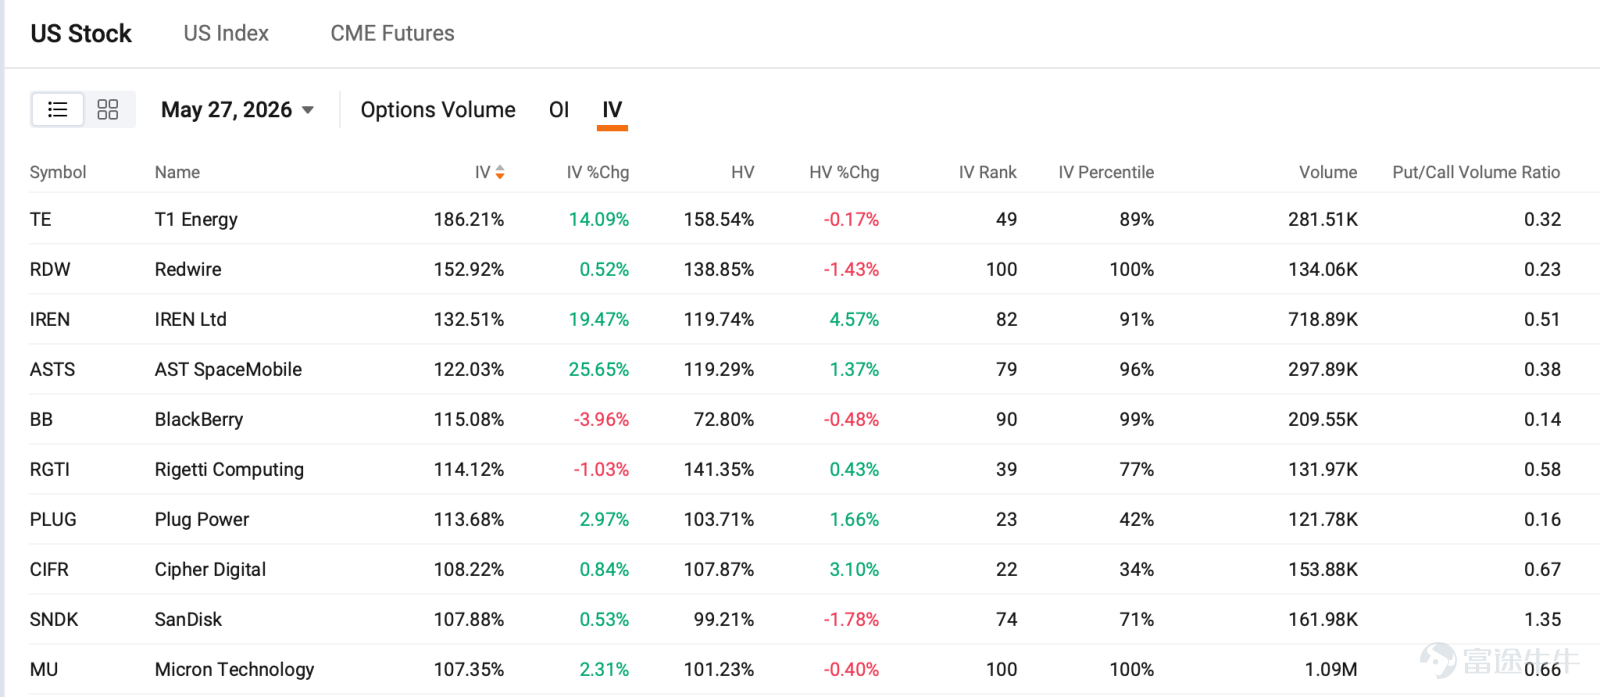Click the 141.35% HV value
The image size is (1600, 697).
(719, 469)
